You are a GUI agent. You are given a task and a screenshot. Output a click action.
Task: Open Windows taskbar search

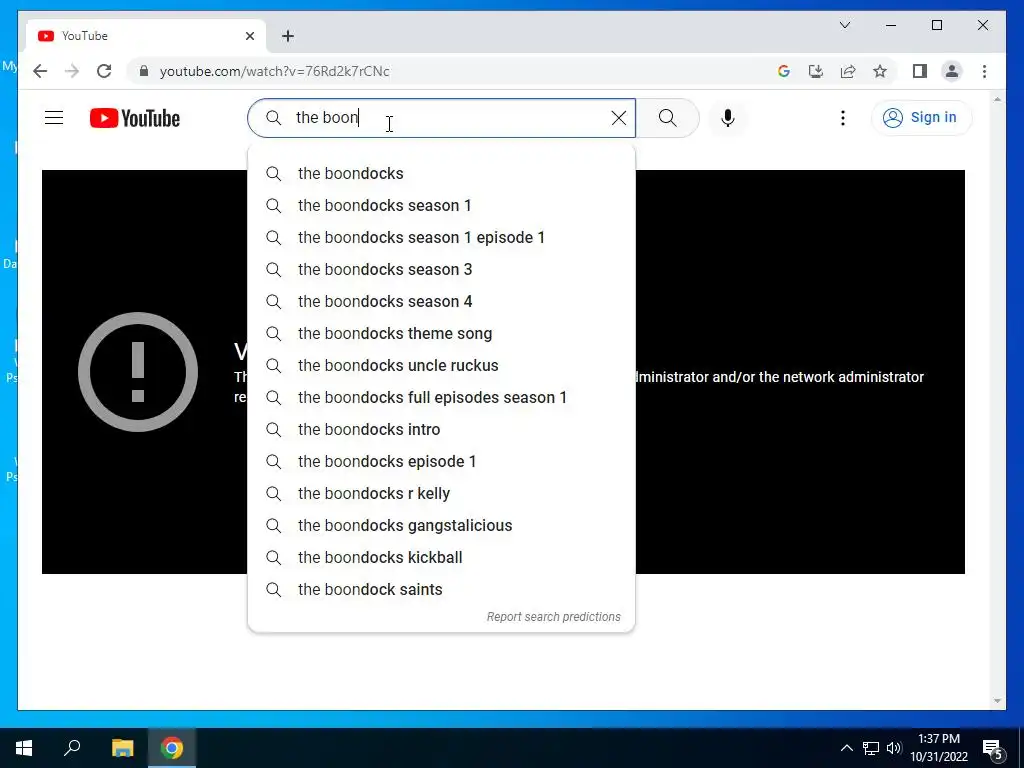tap(72, 748)
